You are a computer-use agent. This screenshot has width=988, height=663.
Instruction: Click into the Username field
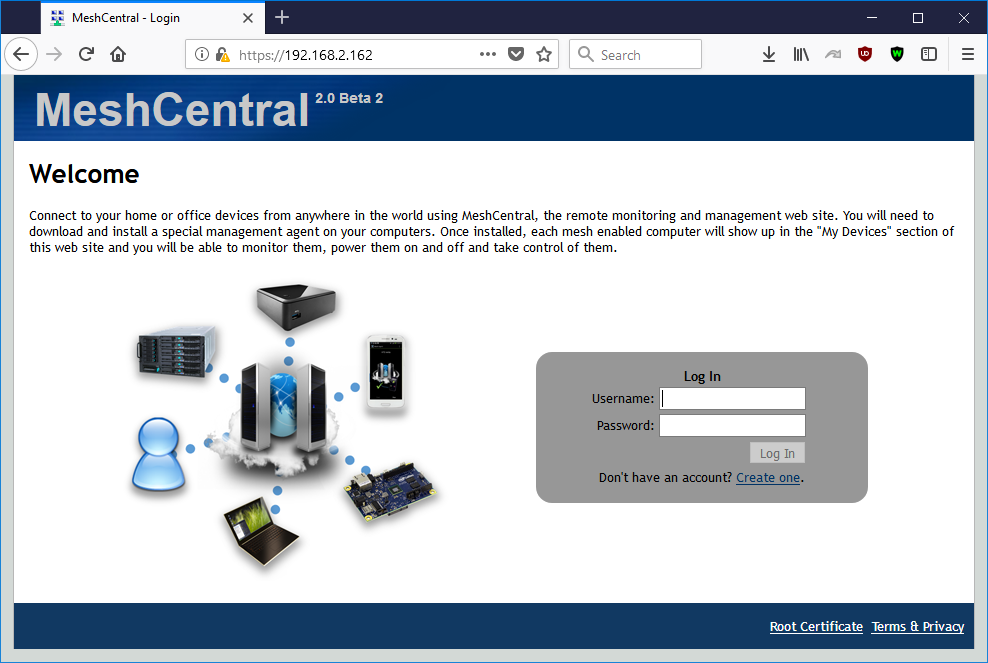click(732, 398)
